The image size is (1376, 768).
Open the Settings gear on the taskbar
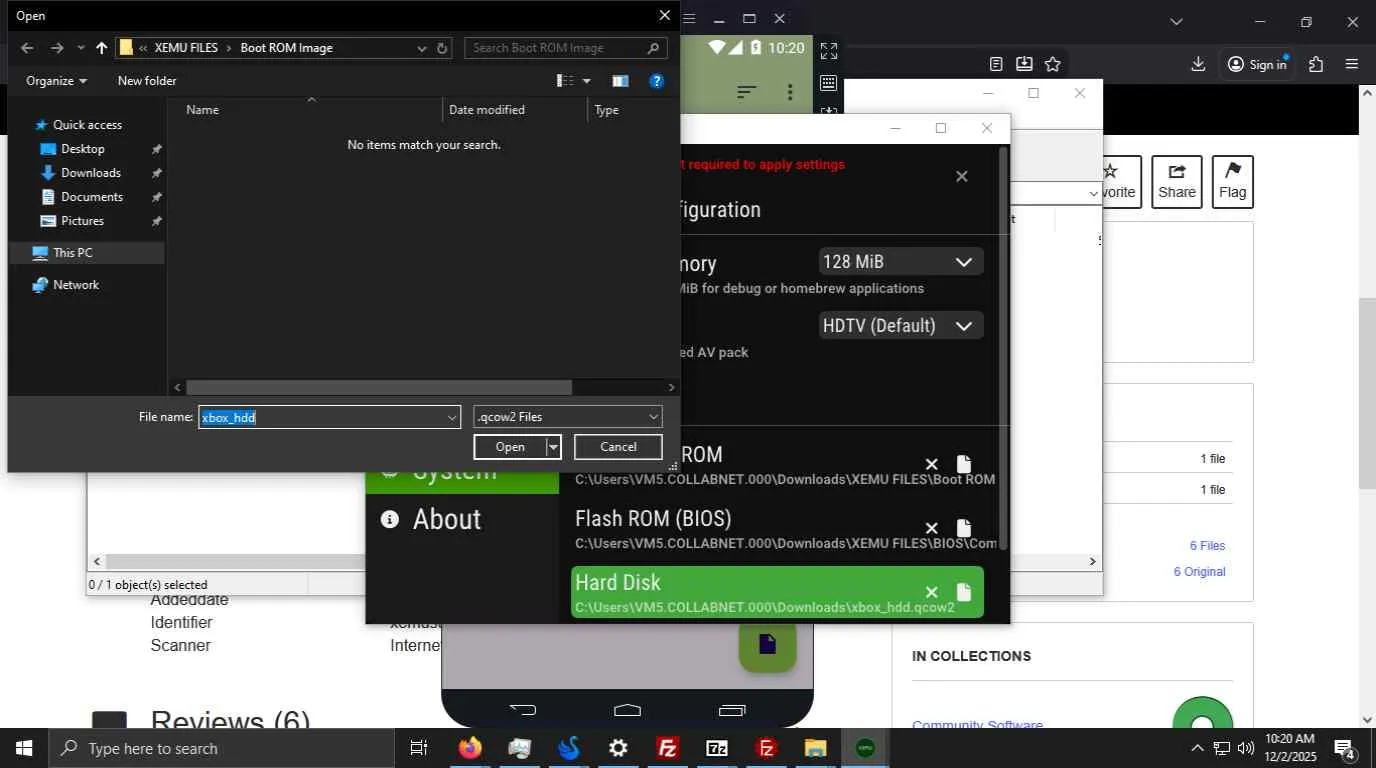coord(618,748)
